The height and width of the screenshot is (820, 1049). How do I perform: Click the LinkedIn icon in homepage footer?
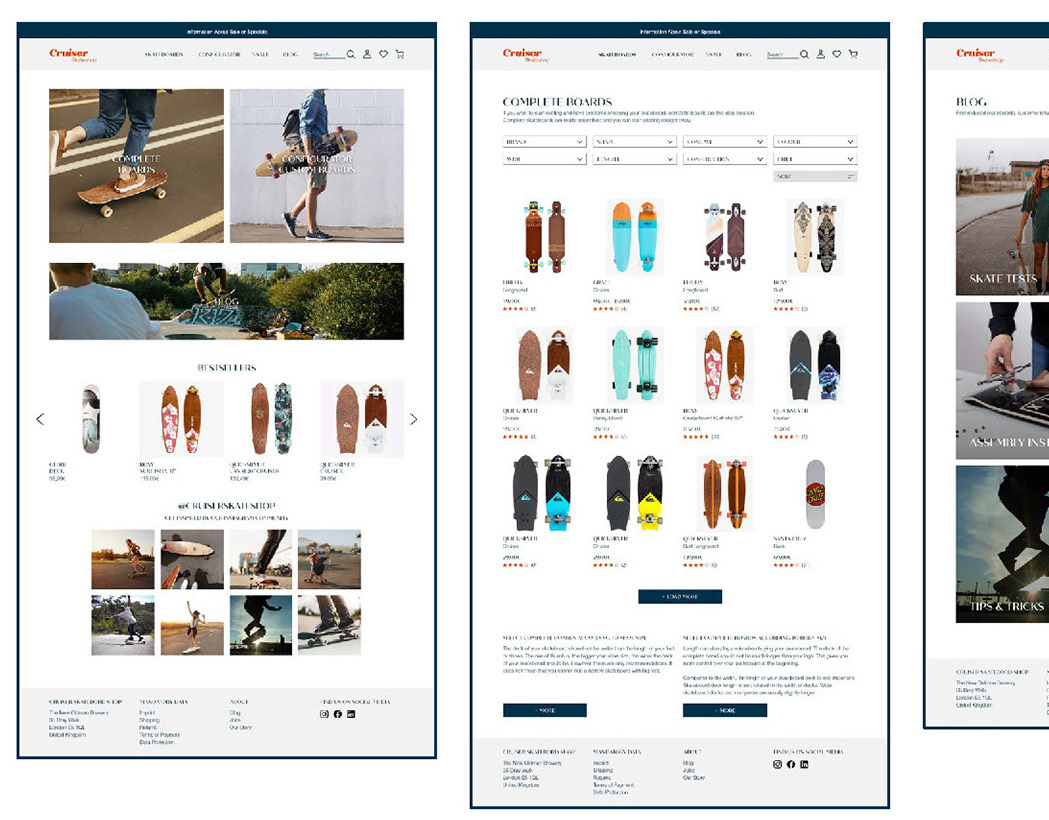click(351, 714)
